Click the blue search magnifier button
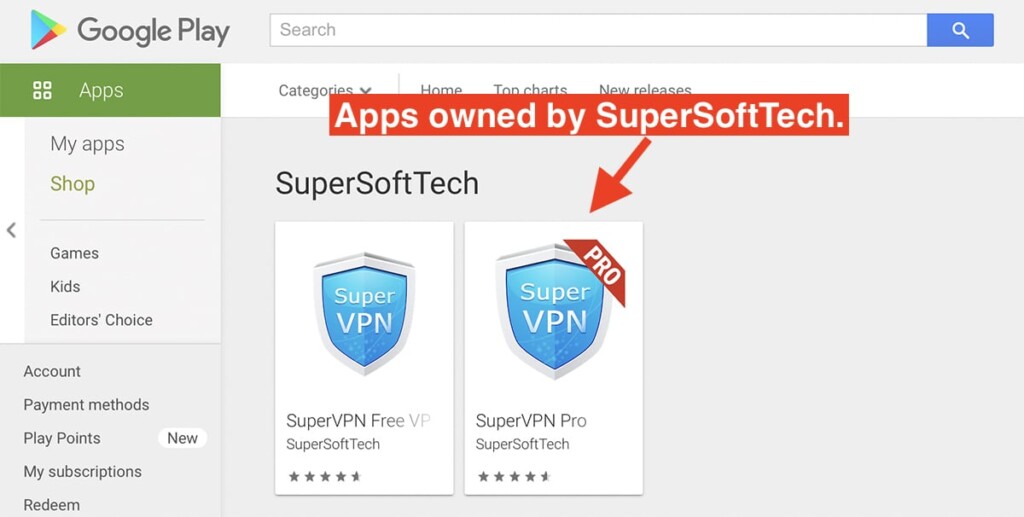This screenshot has height=517, width=1024. (960, 30)
